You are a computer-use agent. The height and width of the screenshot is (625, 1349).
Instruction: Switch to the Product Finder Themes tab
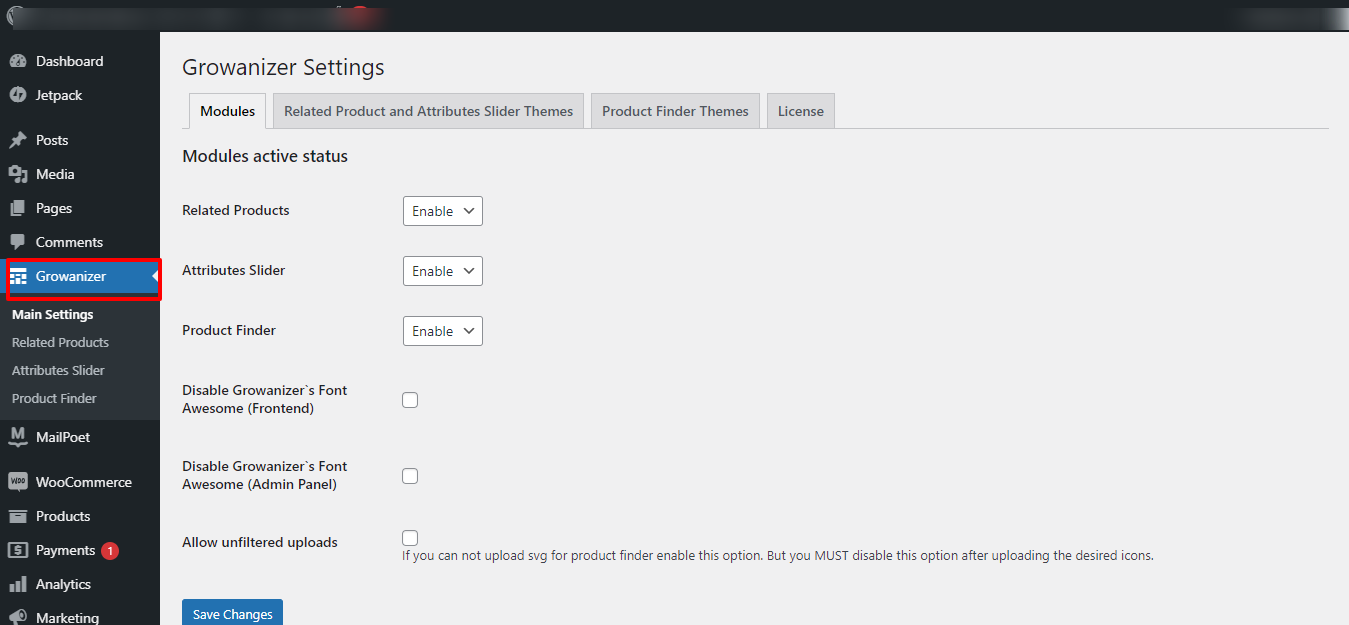[x=675, y=110]
